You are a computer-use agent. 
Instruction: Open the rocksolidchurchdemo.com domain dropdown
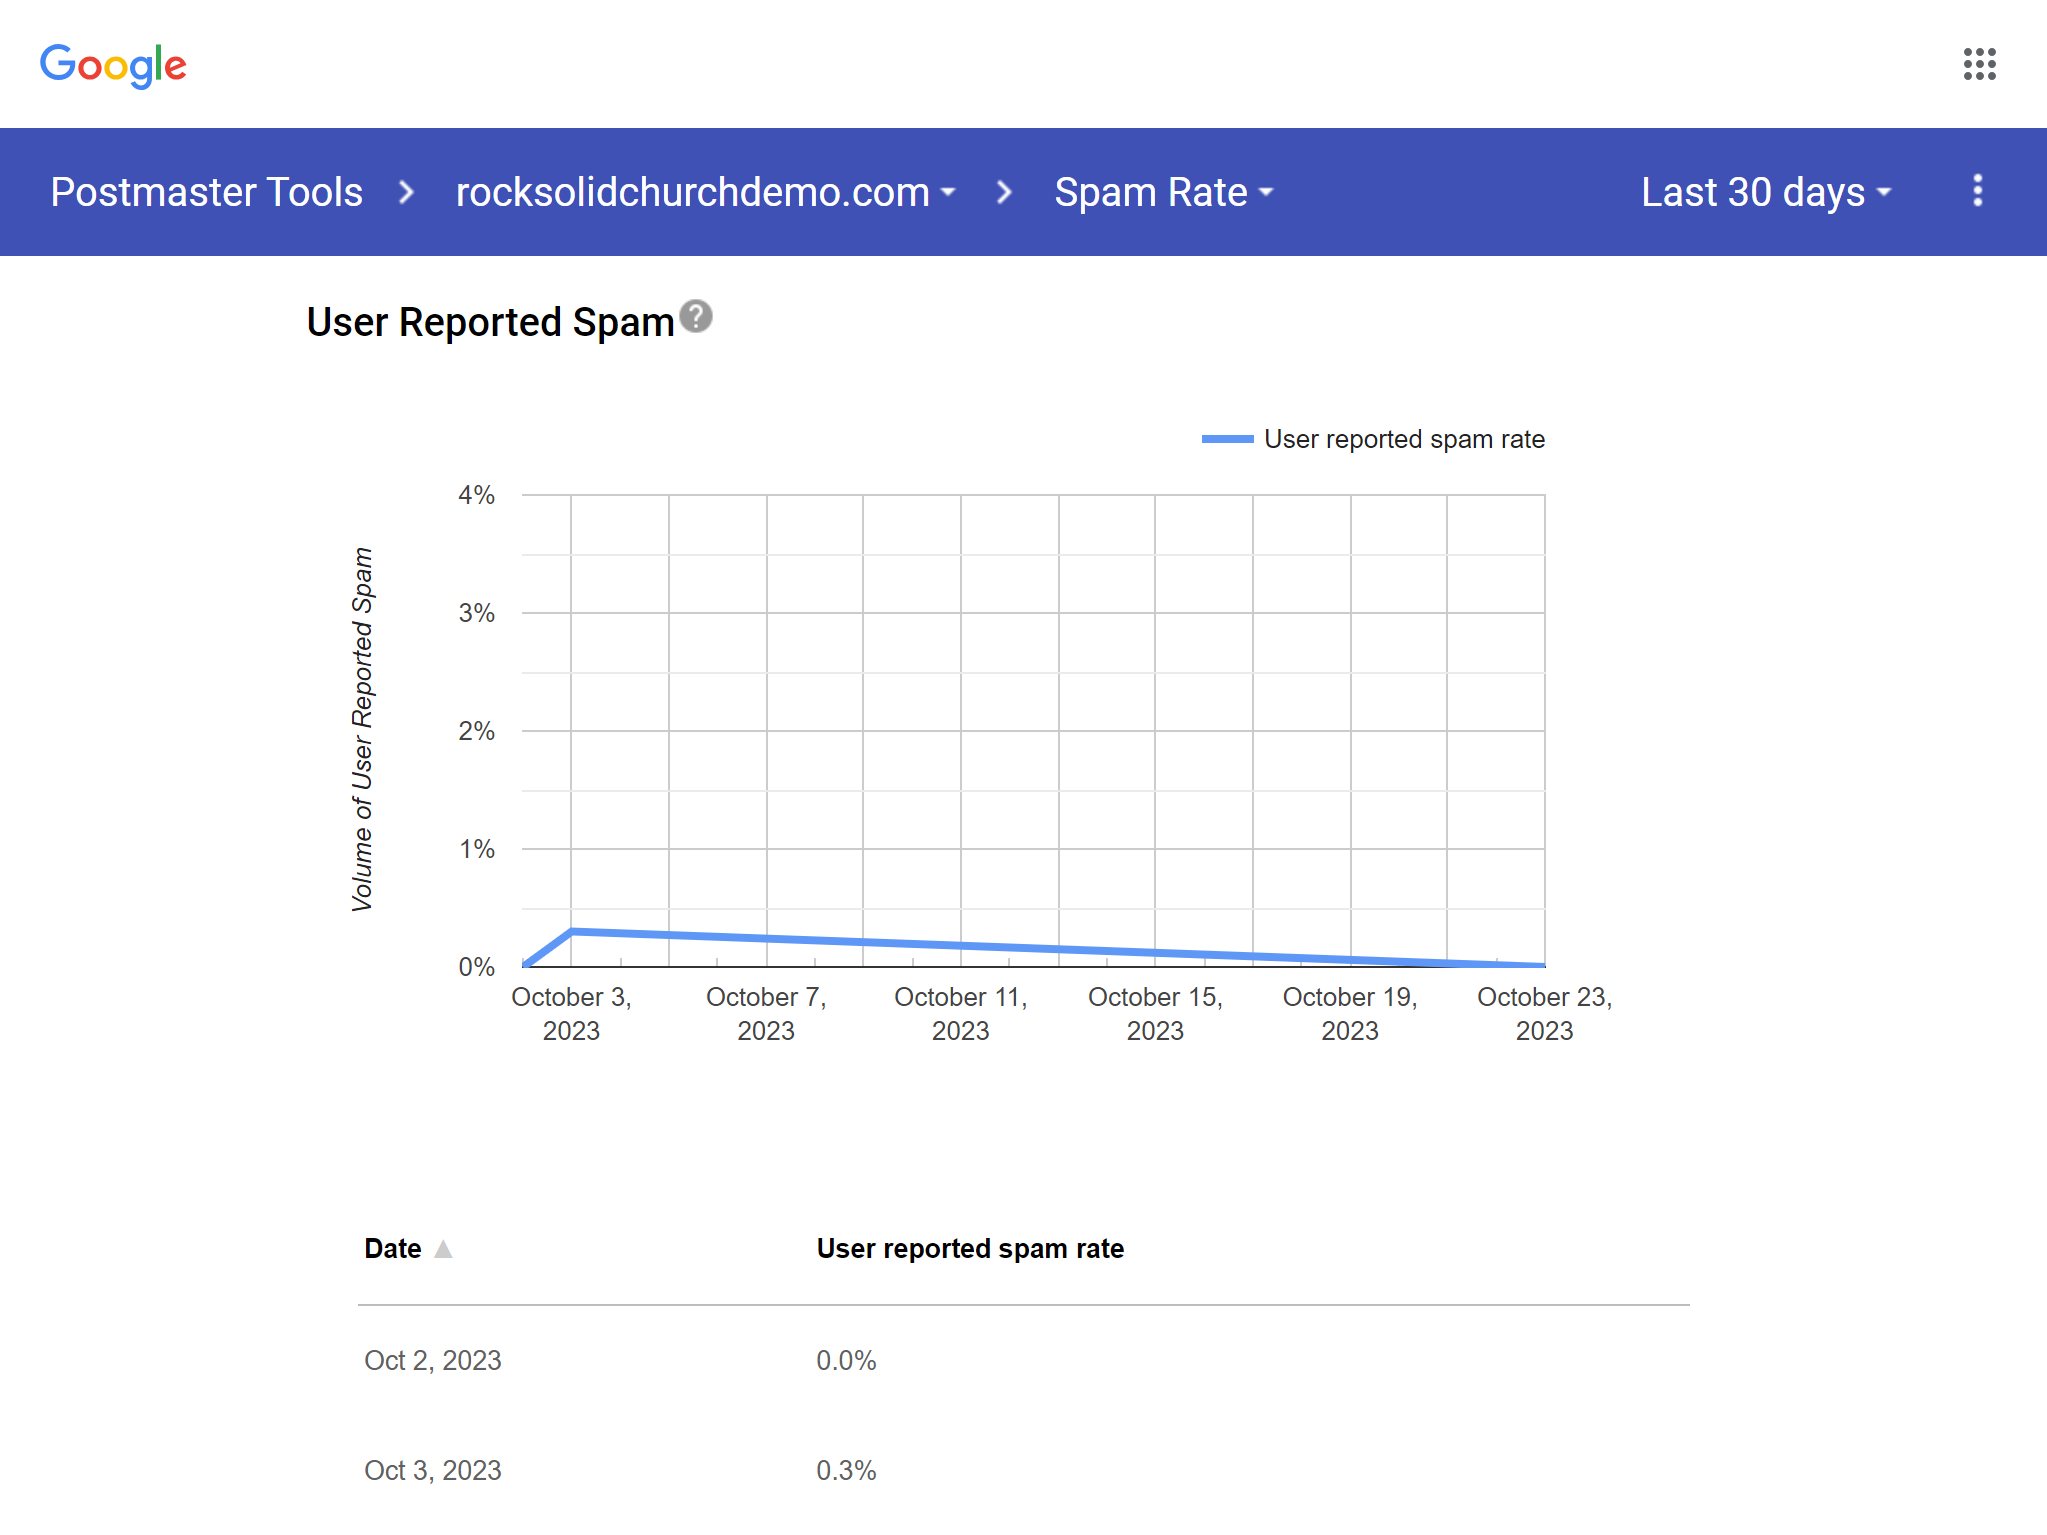[705, 192]
